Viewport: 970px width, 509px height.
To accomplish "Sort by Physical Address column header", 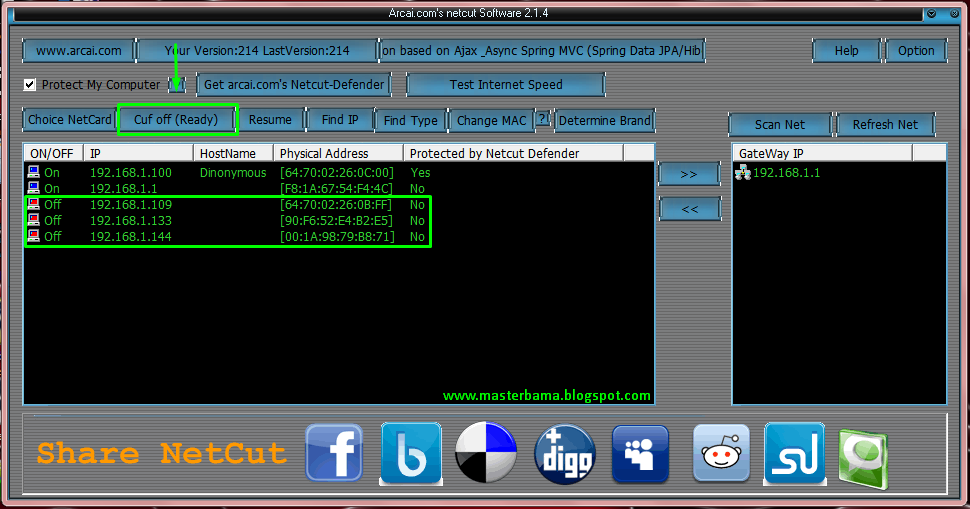I will 338,153.
